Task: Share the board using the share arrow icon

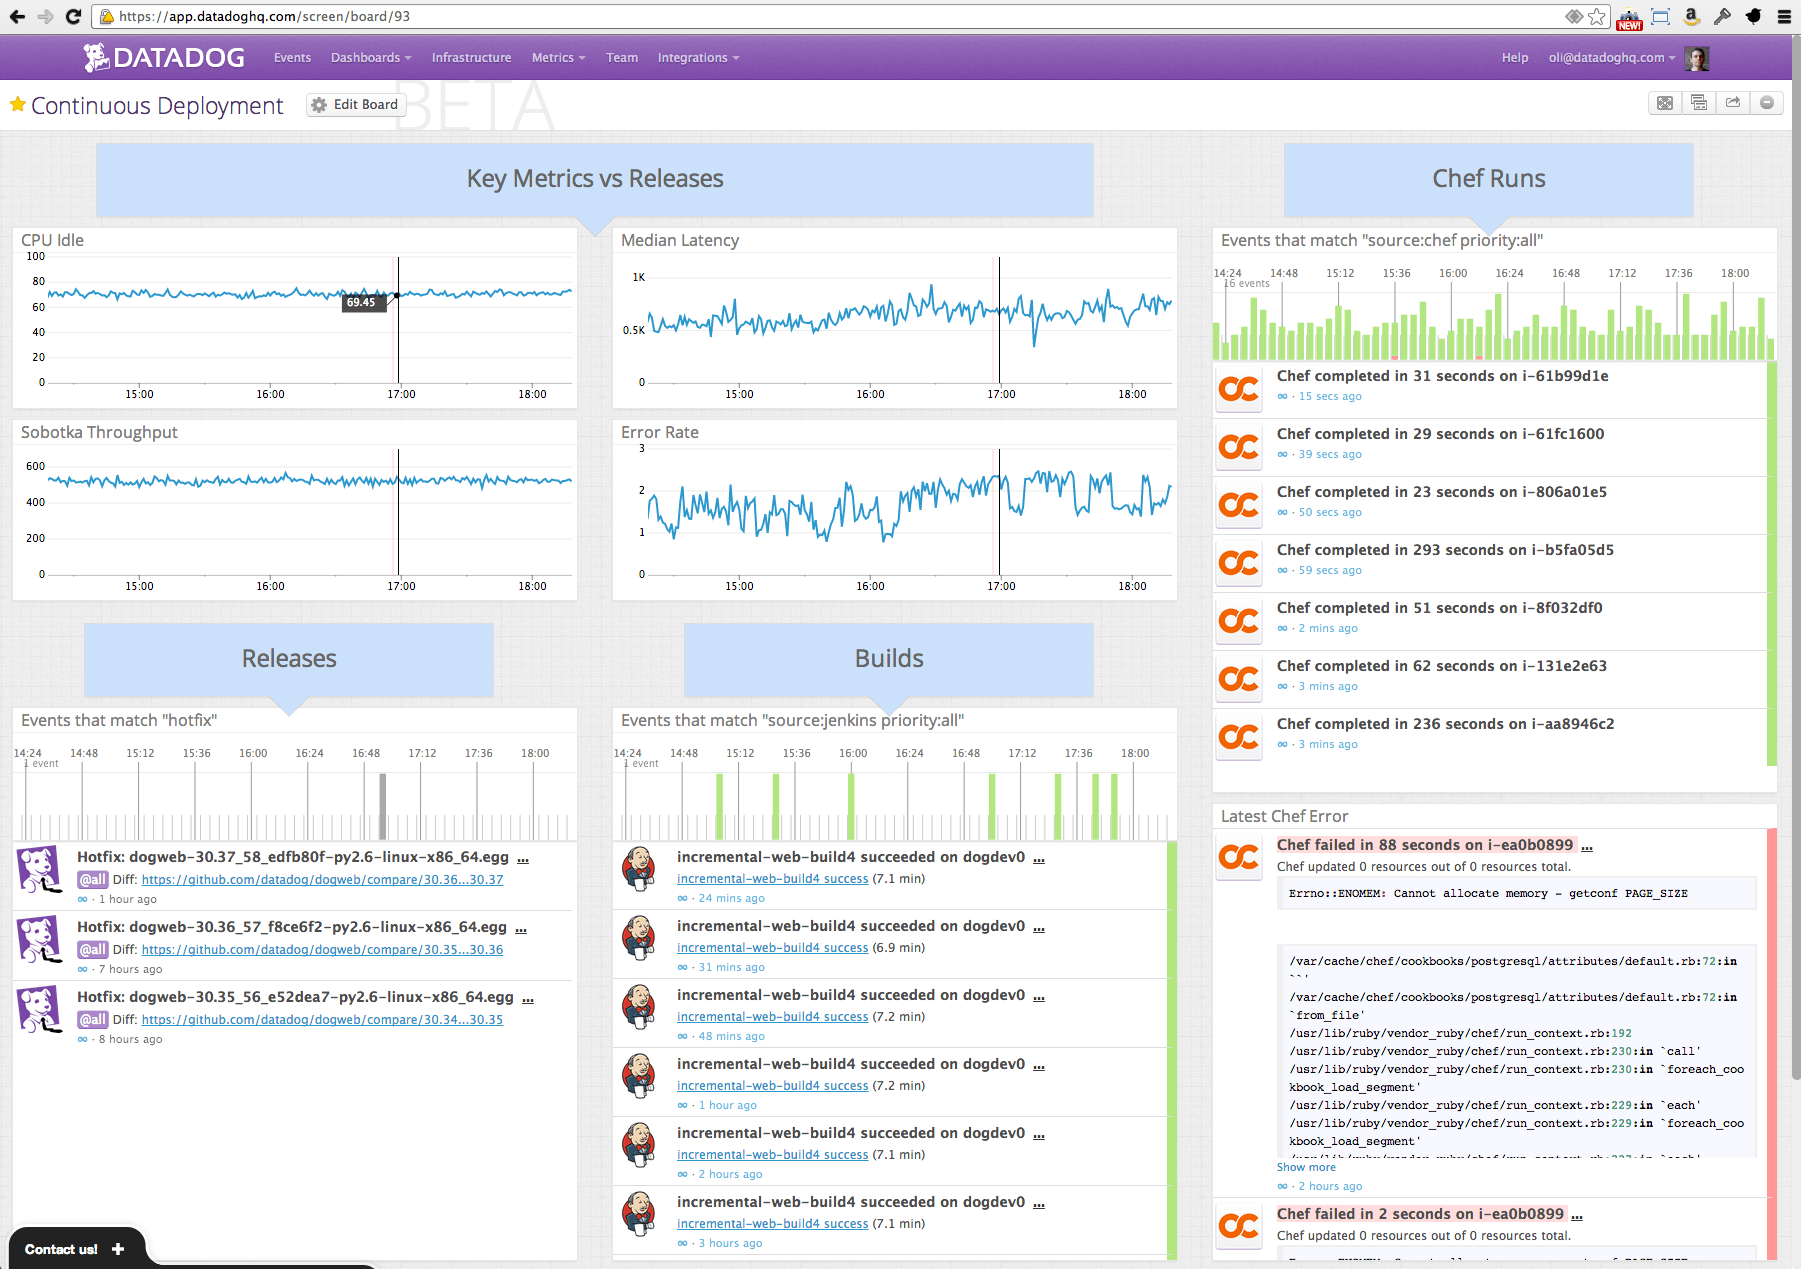Action: (x=1733, y=103)
